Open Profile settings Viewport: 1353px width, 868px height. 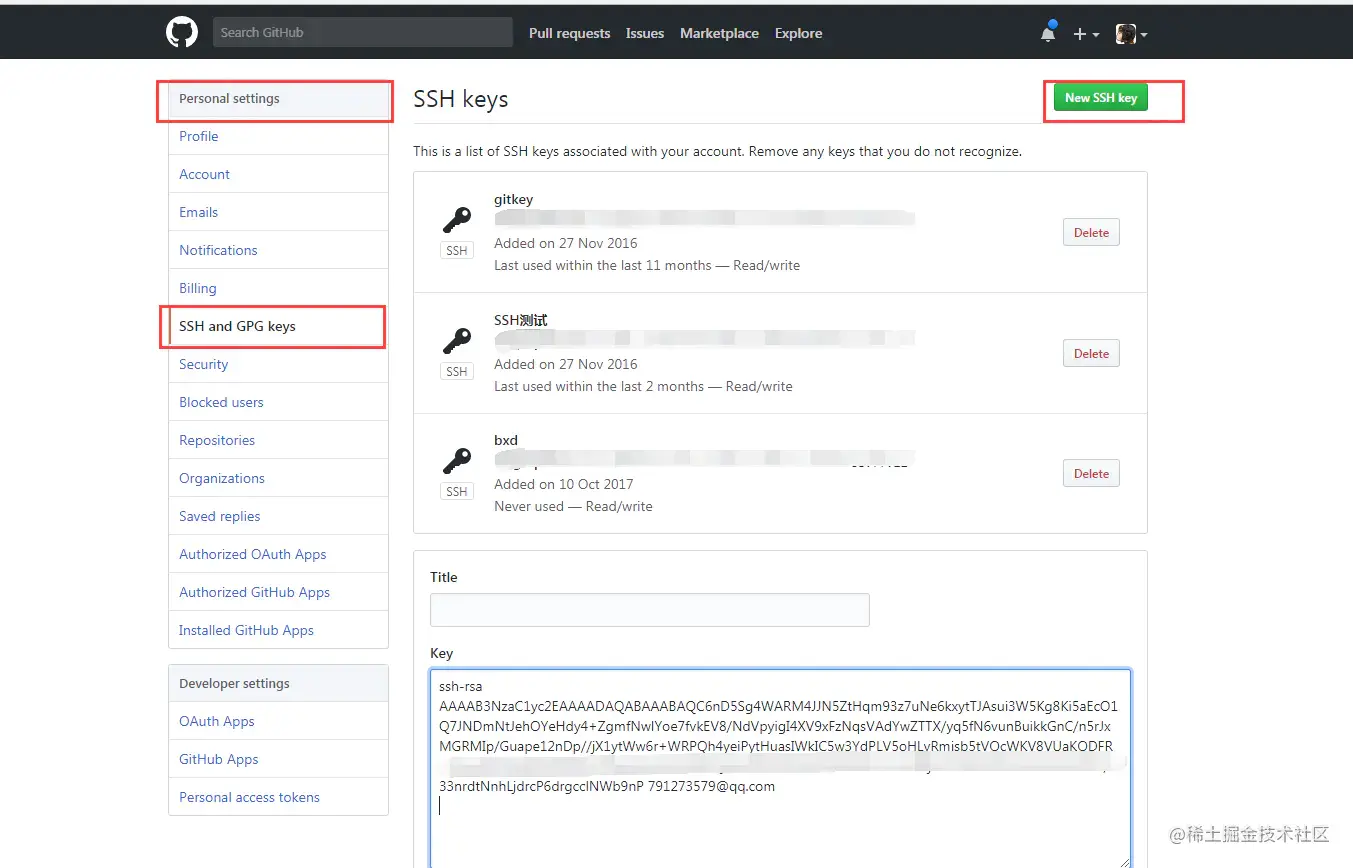click(x=278, y=136)
